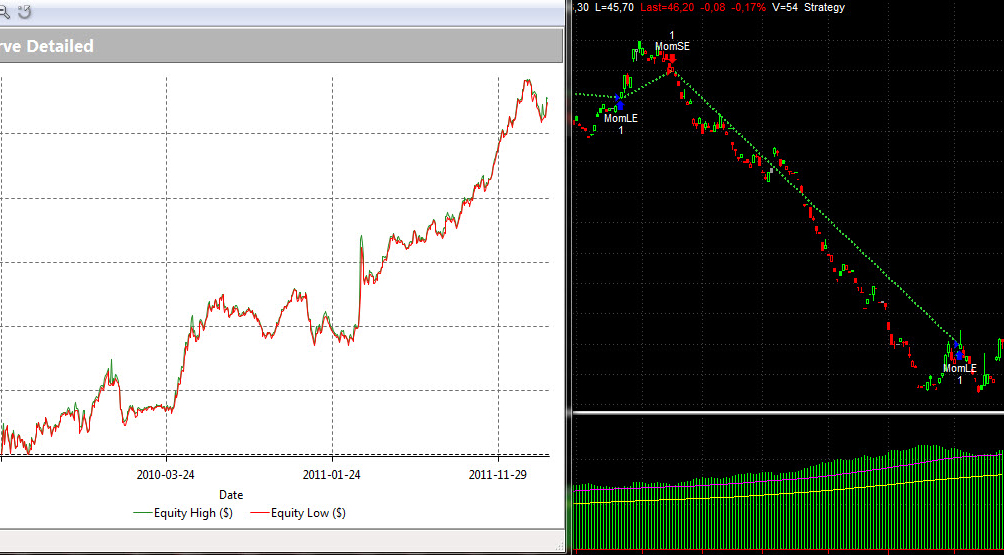The height and width of the screenshot is (555, 1004).
Task: Click the 'Strategy' label in chart status line
Action: tap(824, 7)
